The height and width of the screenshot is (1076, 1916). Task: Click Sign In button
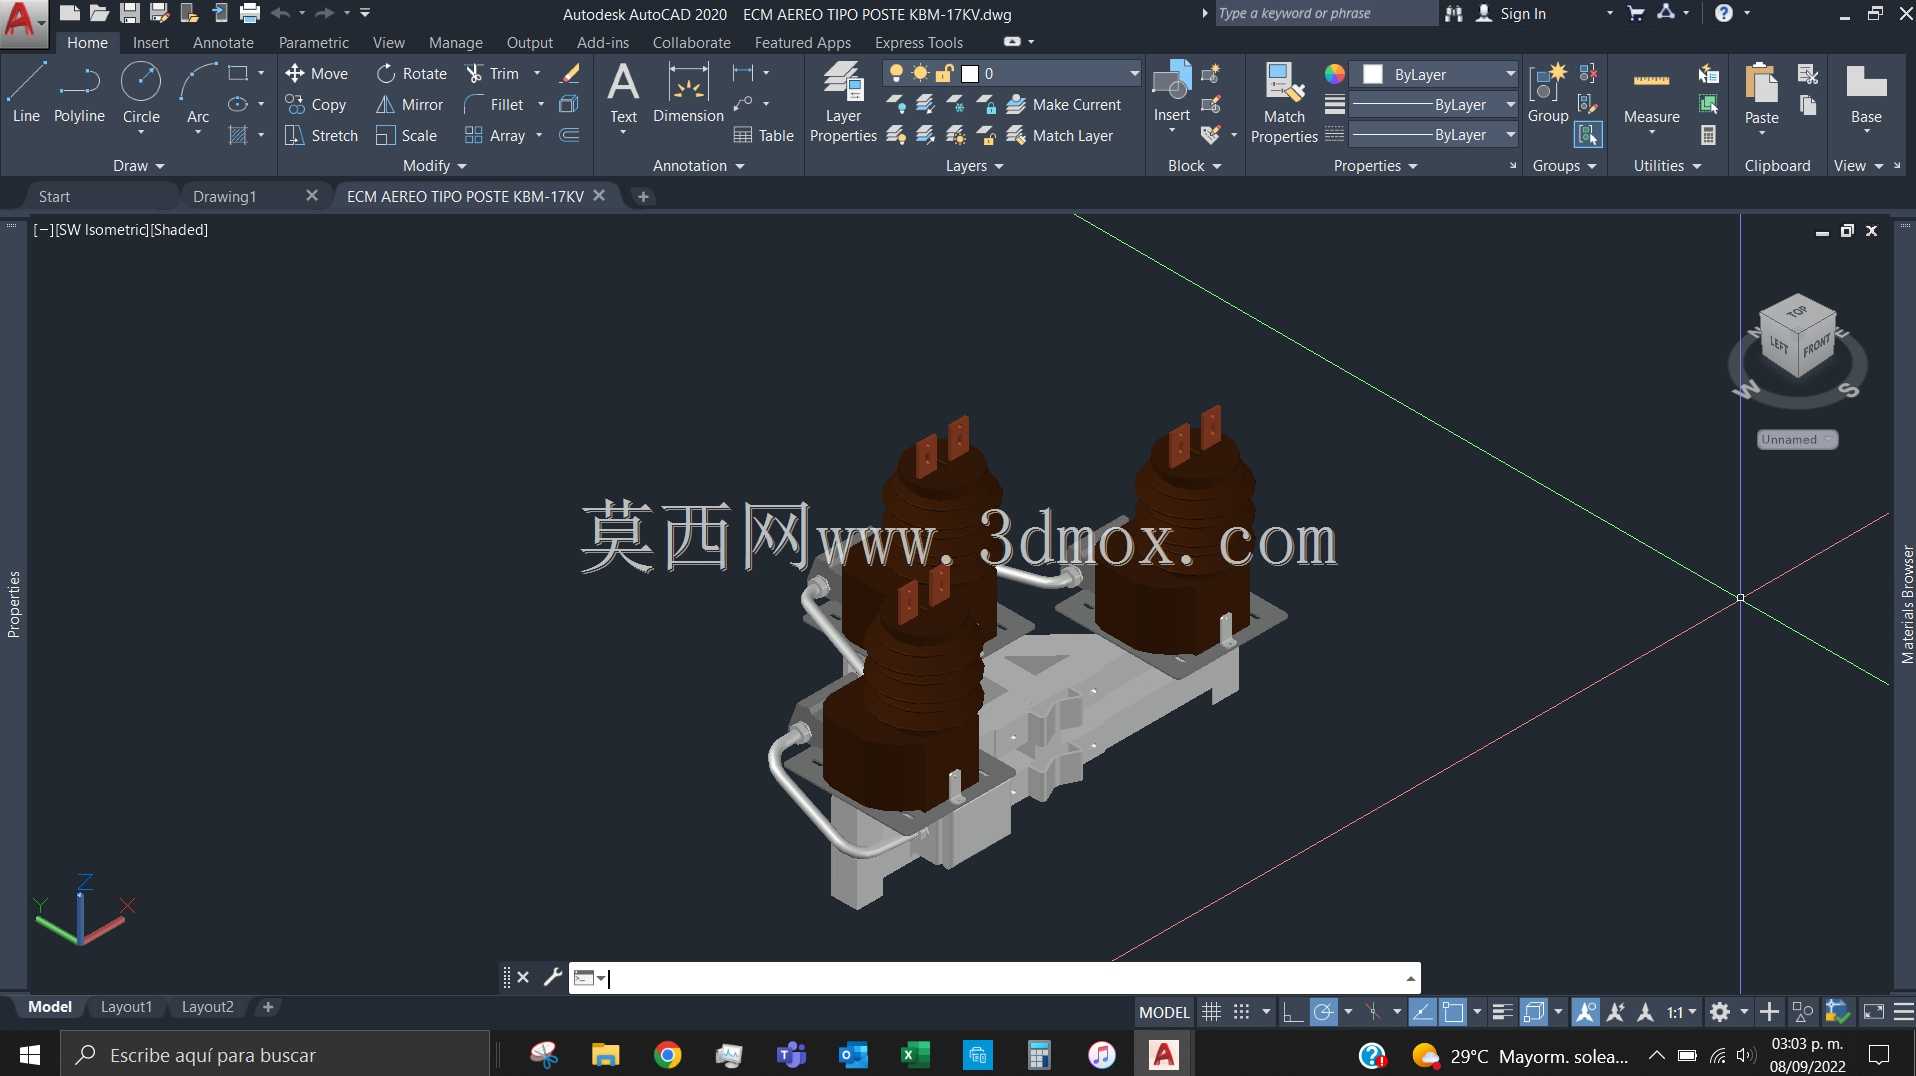(1511, 14)
